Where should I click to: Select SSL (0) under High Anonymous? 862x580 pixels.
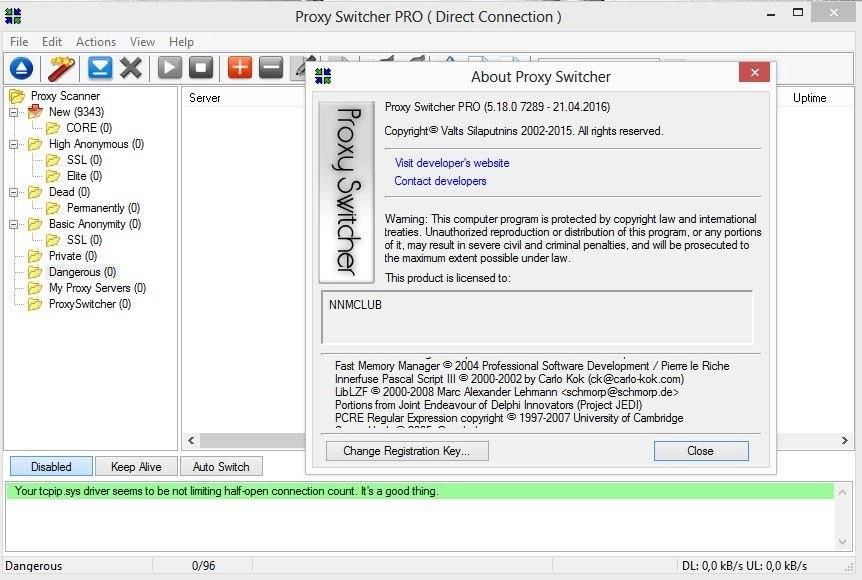click(84, 160)
